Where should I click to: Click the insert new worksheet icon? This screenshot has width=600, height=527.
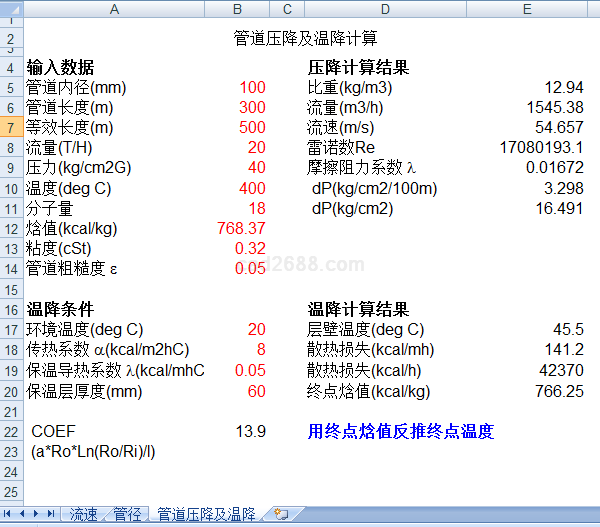[281, 514]
